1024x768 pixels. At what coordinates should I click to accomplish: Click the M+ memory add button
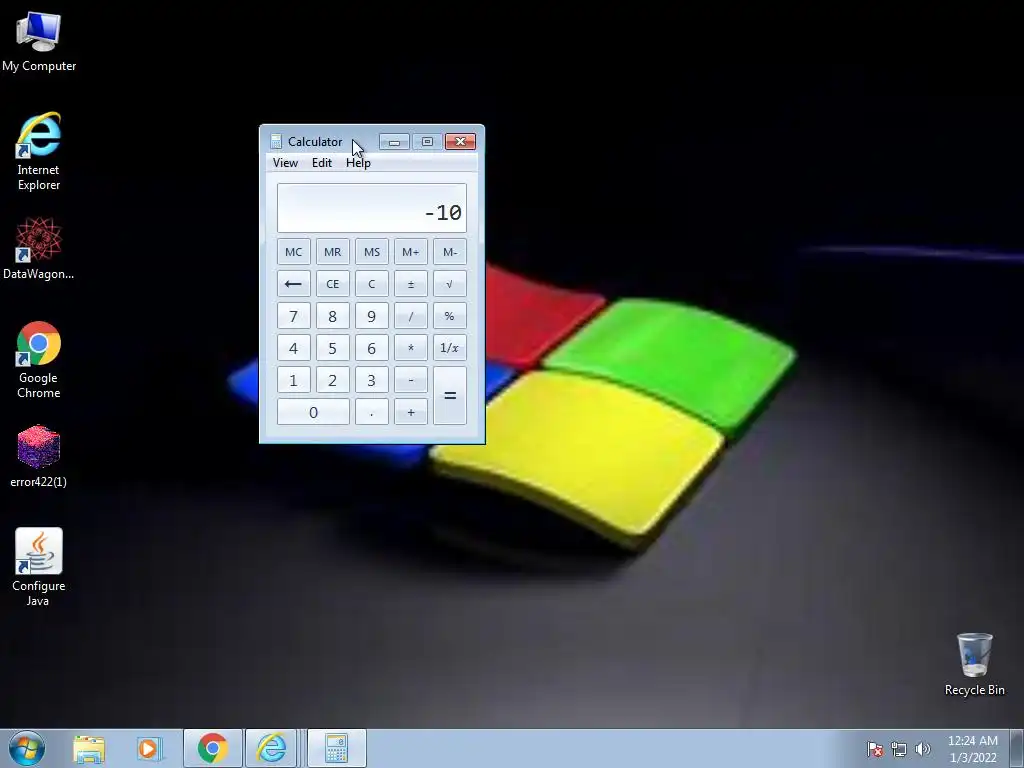(x=411, y=252)
